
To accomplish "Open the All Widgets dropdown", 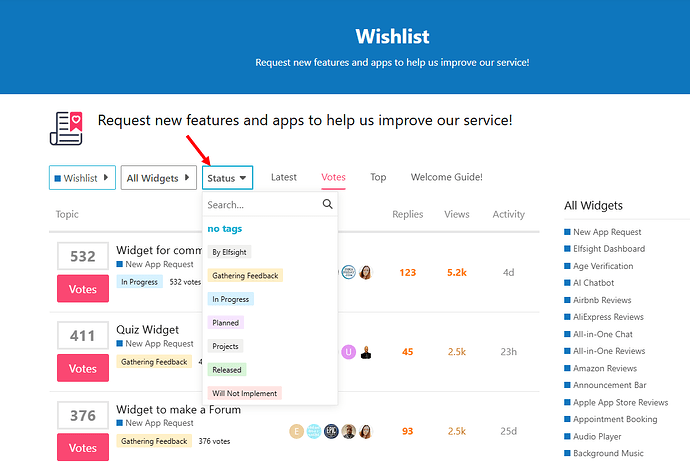I will click(x=158, y=178).
